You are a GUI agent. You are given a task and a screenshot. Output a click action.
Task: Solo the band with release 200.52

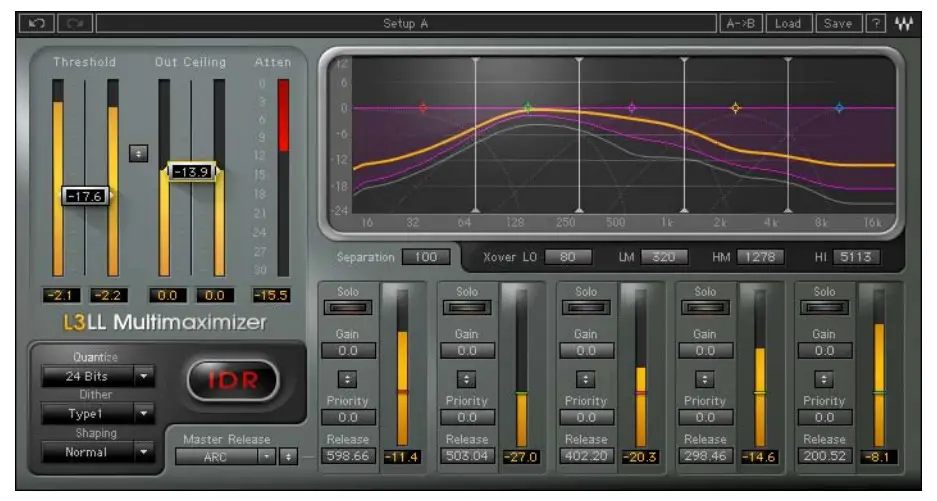(x=824, y=308)
